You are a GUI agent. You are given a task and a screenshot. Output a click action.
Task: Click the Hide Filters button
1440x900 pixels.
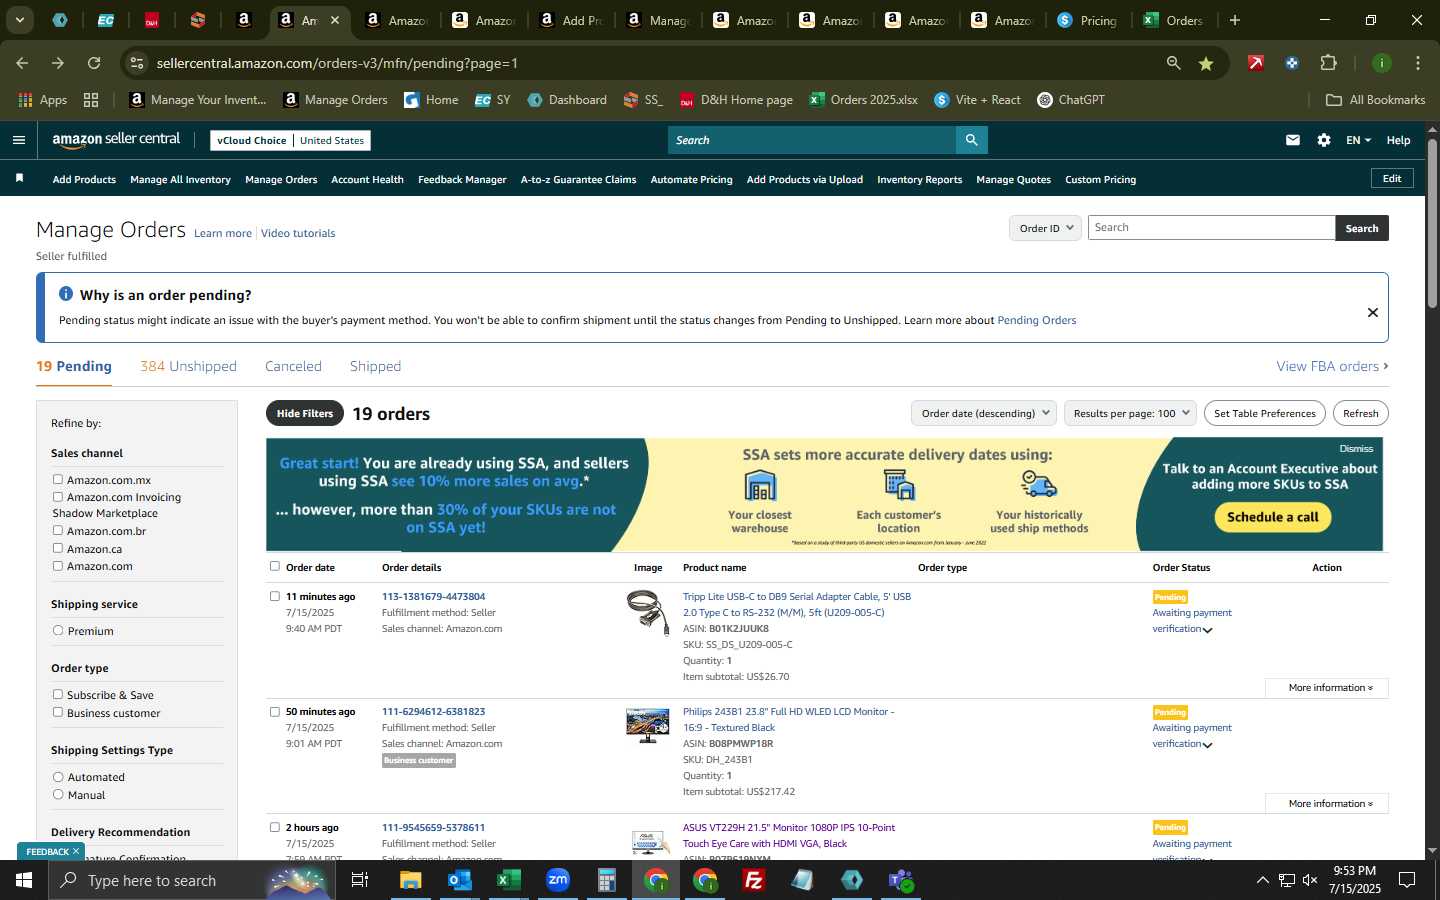click(305, 413)
